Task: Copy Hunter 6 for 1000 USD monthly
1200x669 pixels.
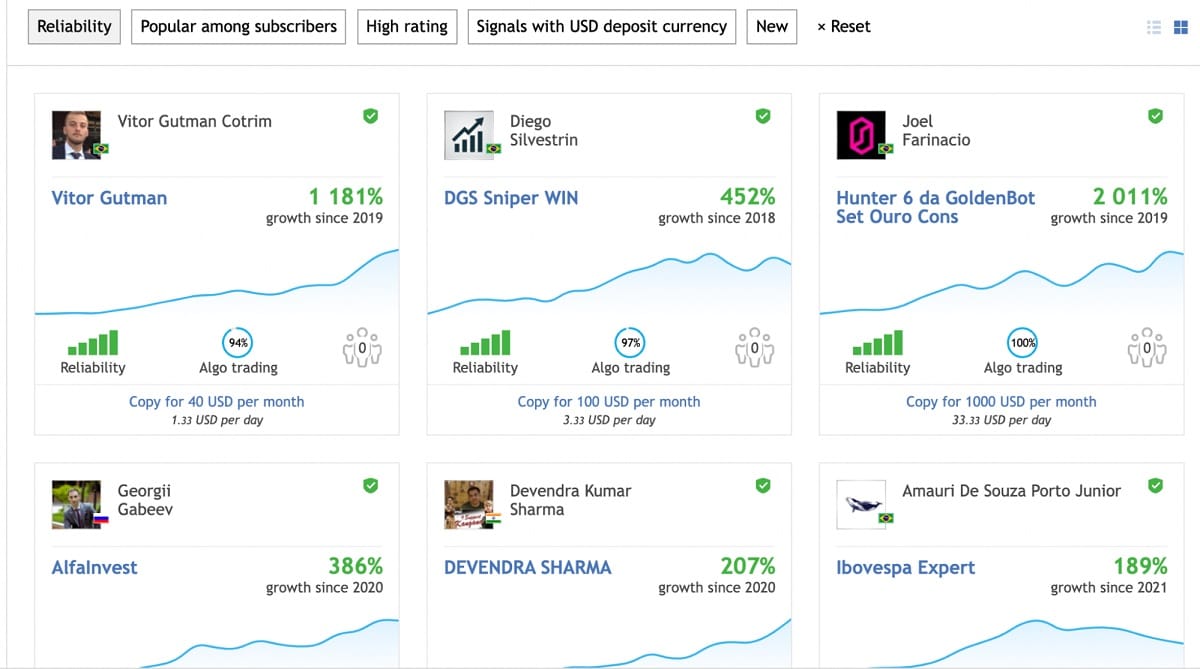Action: pos(1001,402)
